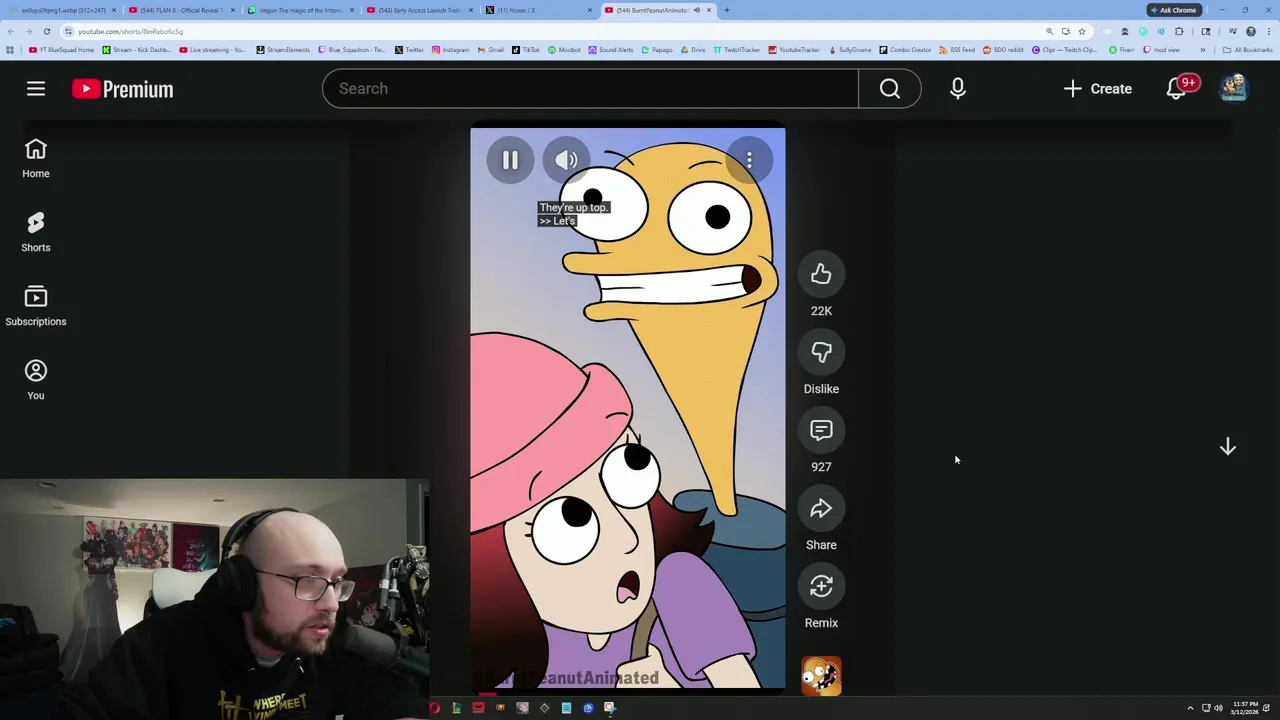Go to the next Short arrow
Image resolution: width=1280 pixels, height=720 pixels.
[1228, 447]
